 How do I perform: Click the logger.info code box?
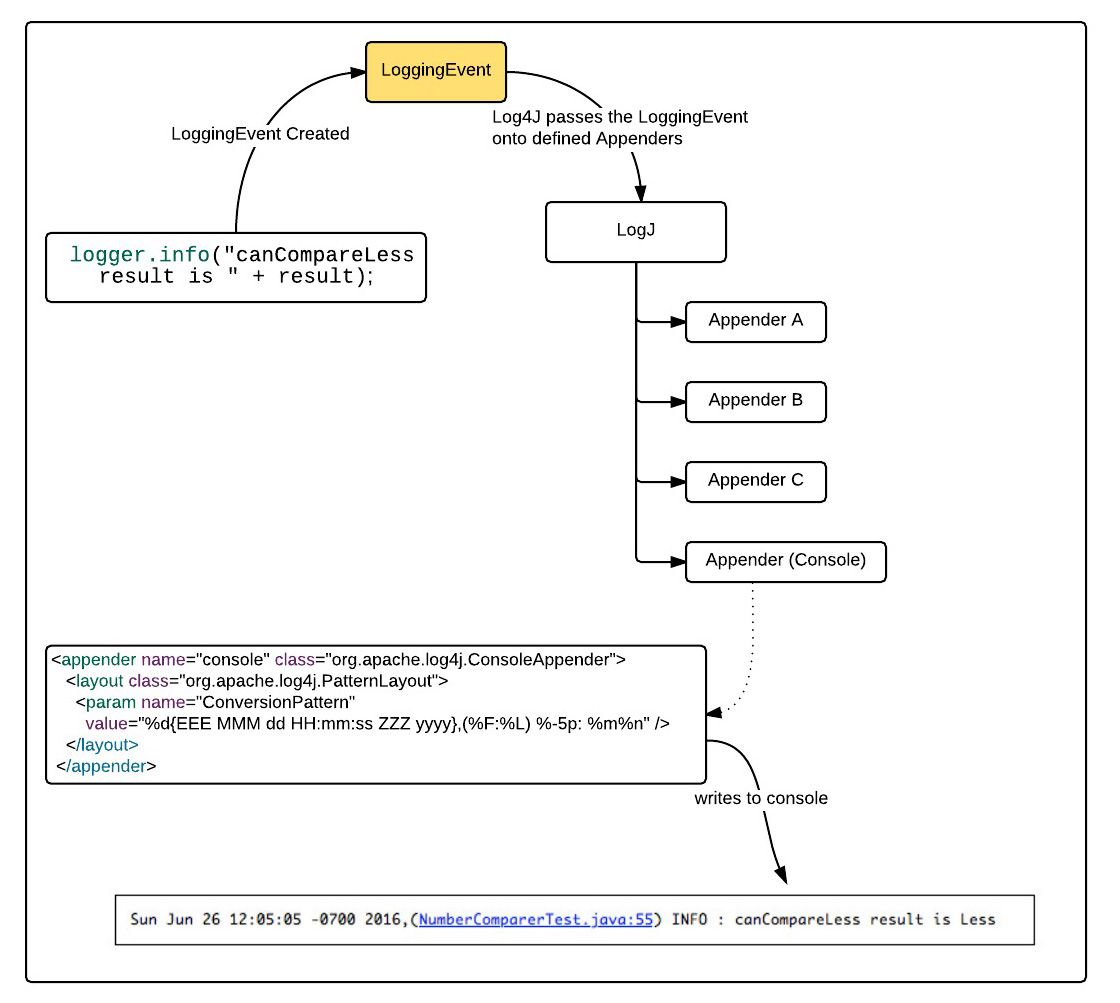coord(236,266)
